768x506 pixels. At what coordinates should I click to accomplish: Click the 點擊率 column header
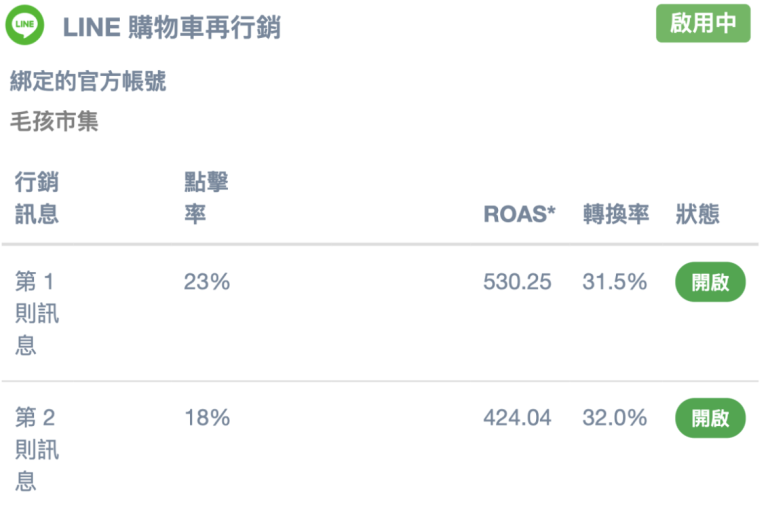click(x=206, y=198)
